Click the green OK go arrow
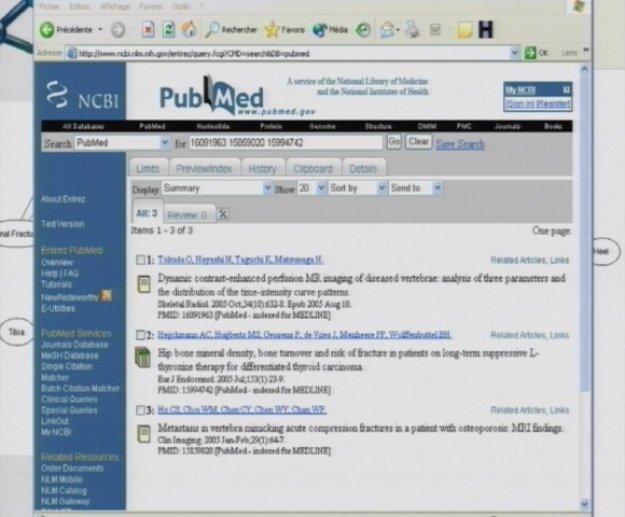This screenshot has height=517, width=625. tap(530, 53)
